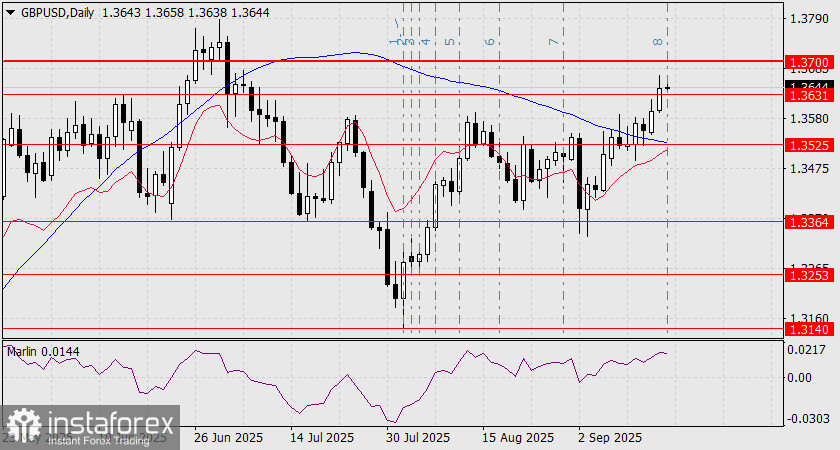Select time zone marker number 8
Viewport: 840px width, 450px height.
[x=658, y=42]
